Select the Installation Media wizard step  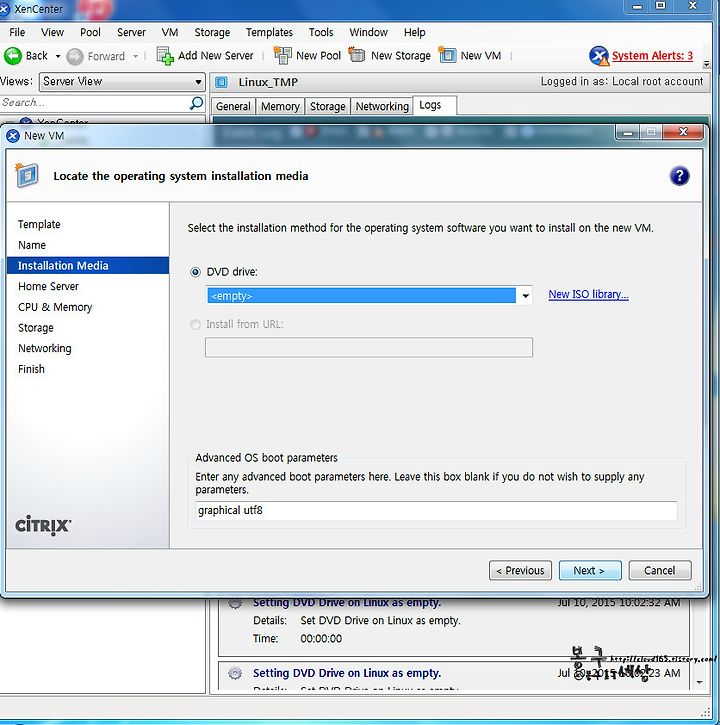coord(88,265)
